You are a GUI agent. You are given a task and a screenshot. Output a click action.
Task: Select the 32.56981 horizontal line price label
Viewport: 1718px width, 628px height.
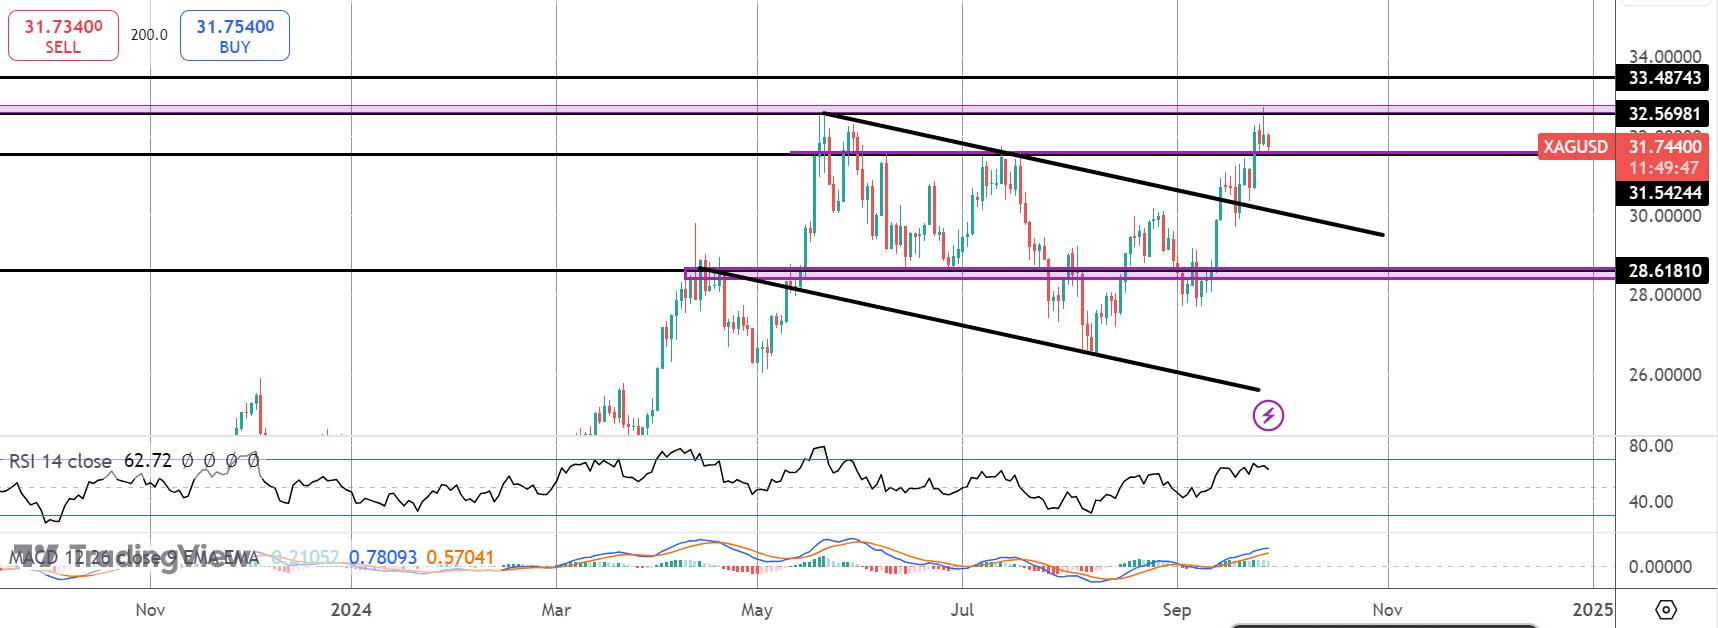1665,113
